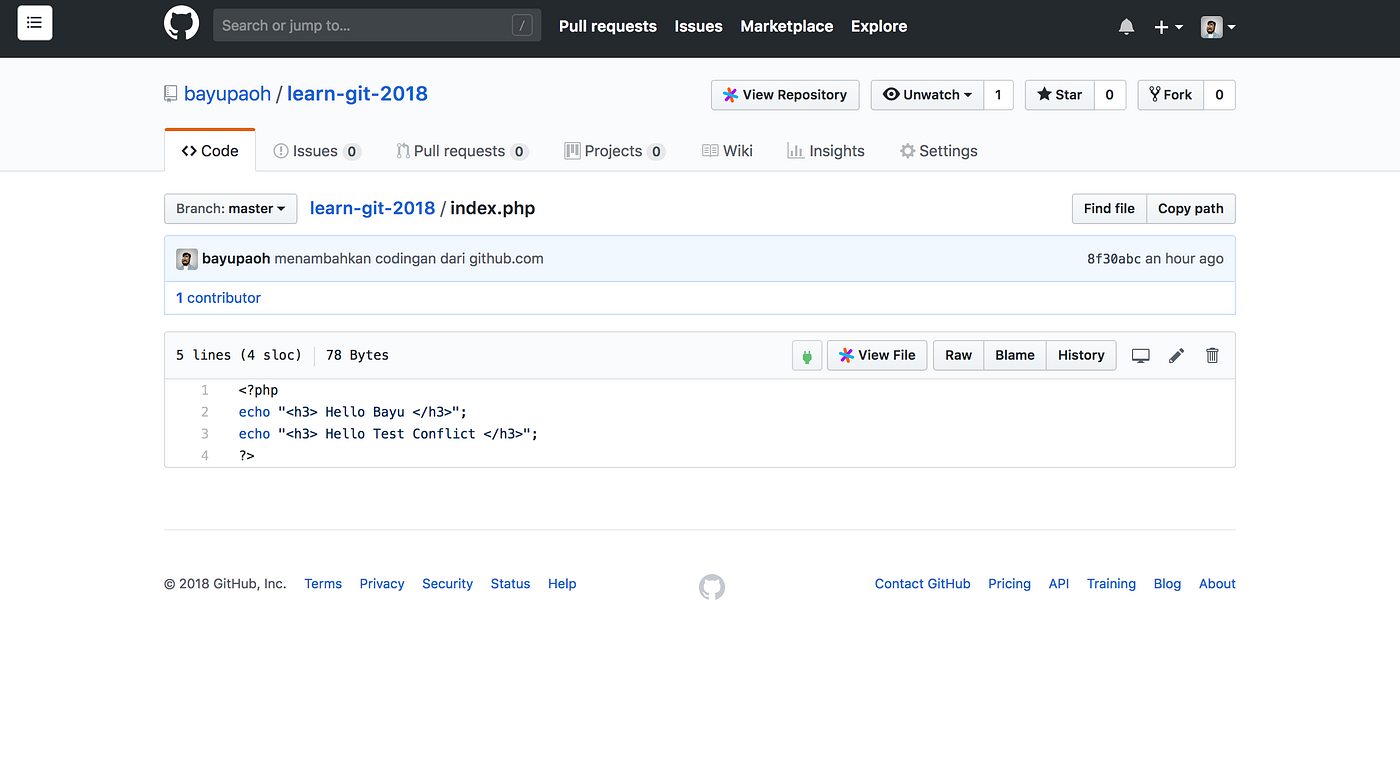Edit index.php with the pencil icon
Image resolution: width=1400 pixels, height=761 pixels.
click(1176, 355)
